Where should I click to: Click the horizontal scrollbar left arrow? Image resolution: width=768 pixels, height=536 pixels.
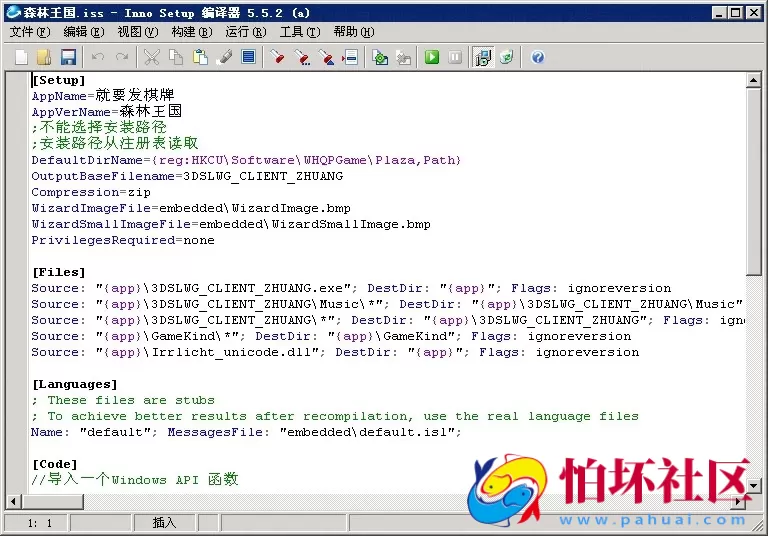point(13,500)
